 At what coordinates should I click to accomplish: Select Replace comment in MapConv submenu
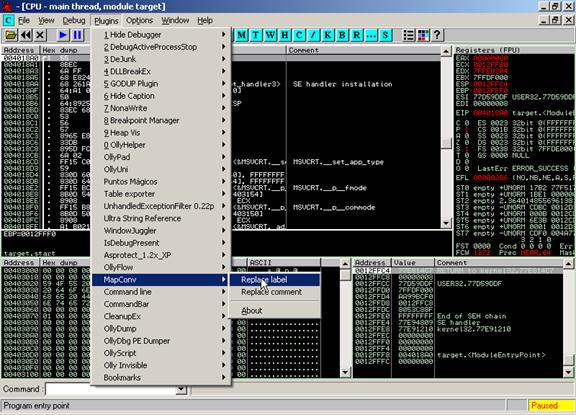coord(275,292)
